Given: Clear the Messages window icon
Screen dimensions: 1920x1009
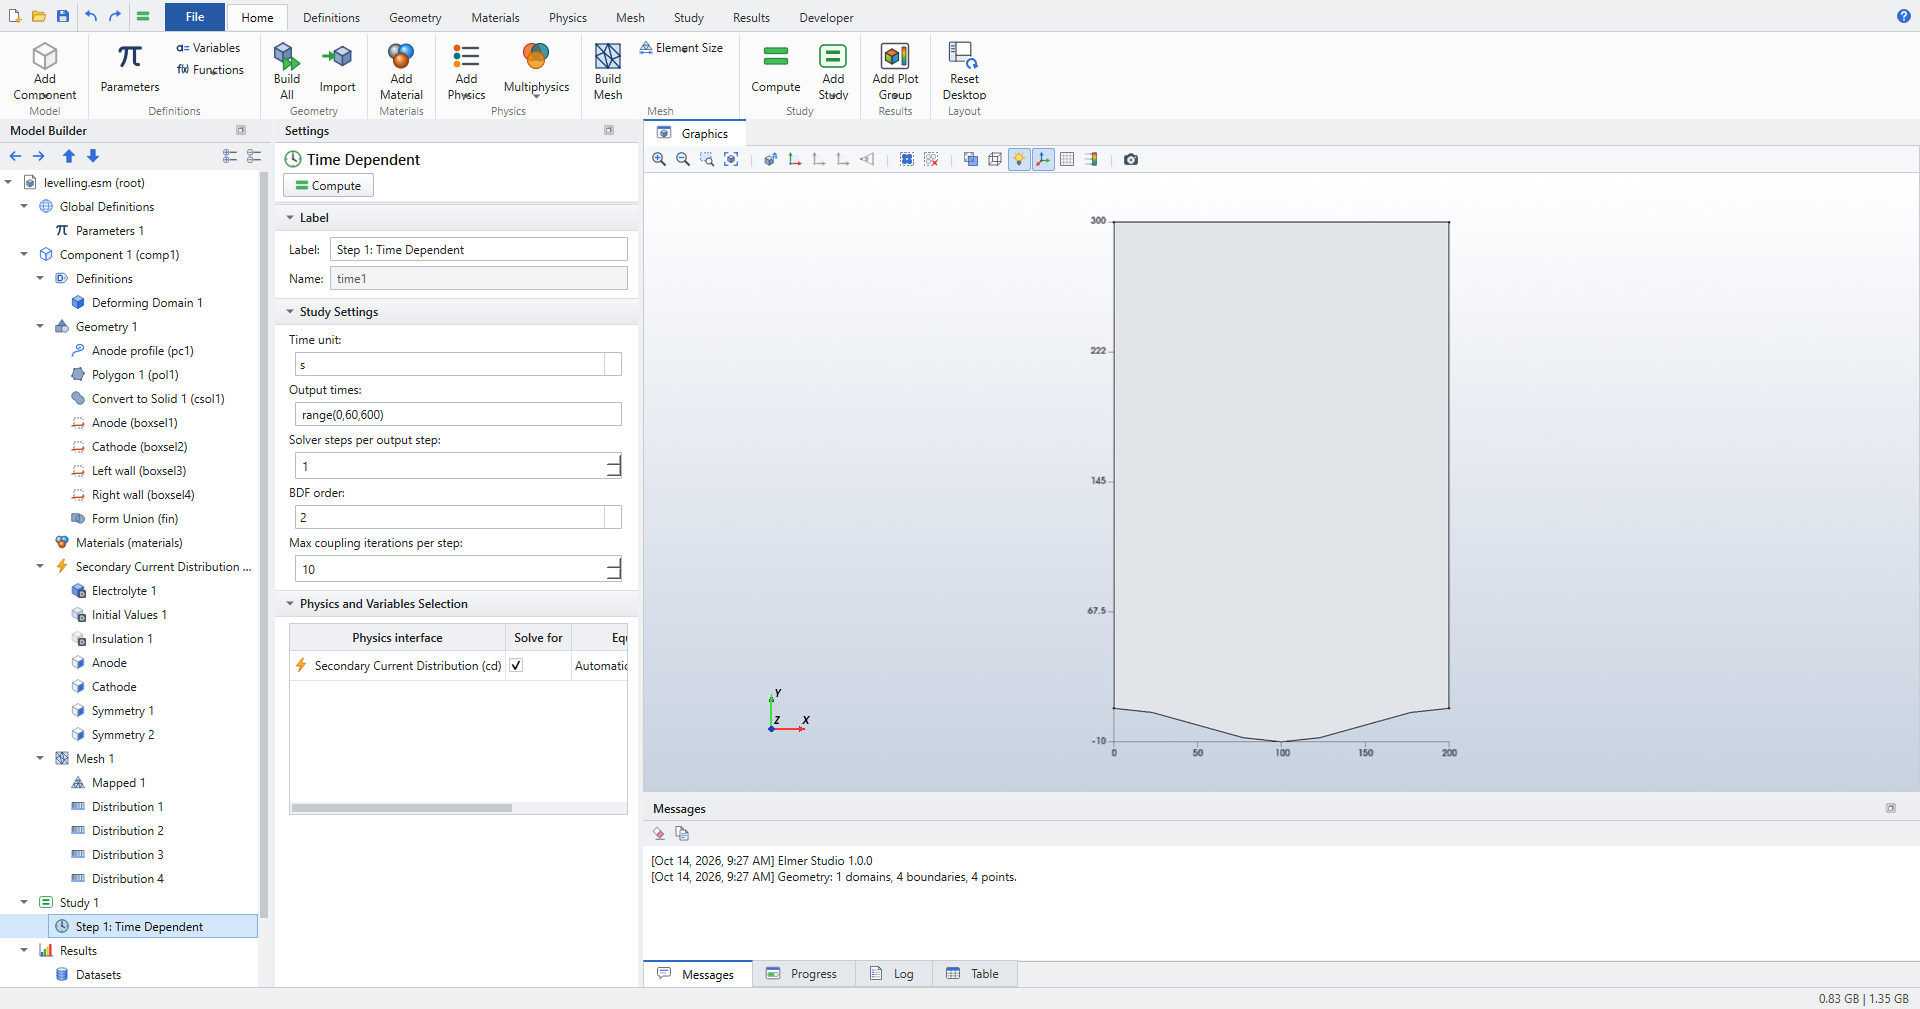Looking at the screenshot, I should pyautogui.click(x=659, y=833).
